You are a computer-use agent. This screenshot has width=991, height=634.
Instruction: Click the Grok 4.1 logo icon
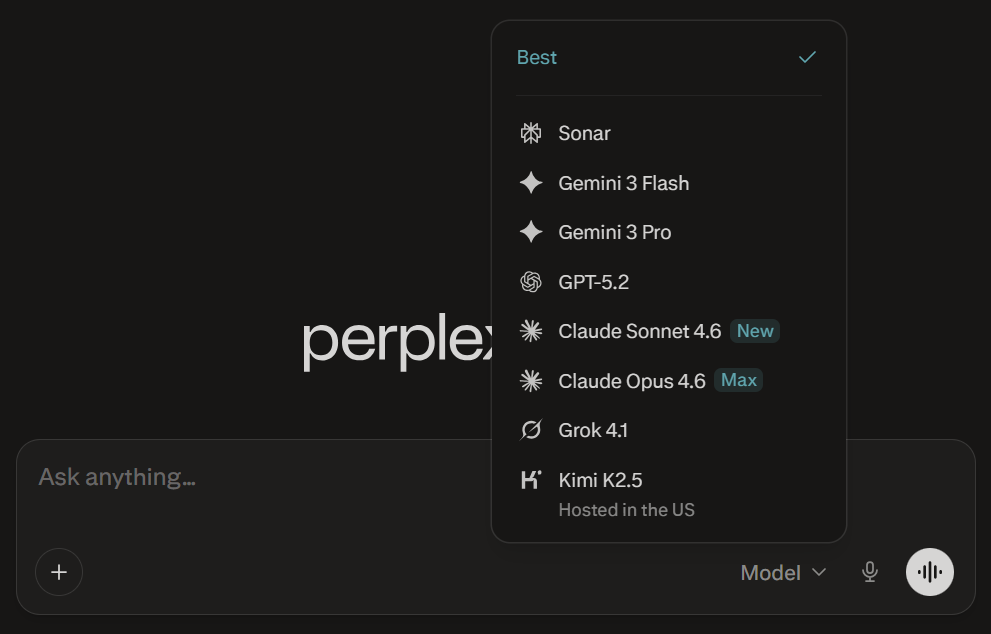click(x=531, y=429)
